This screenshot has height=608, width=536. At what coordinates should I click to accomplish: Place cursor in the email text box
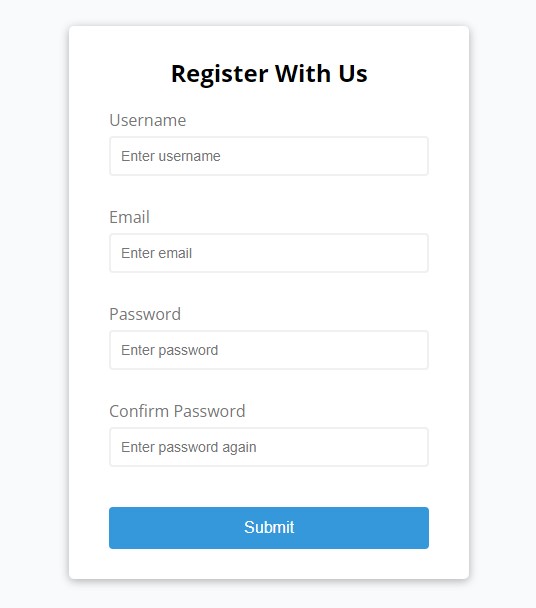point(269,253)
